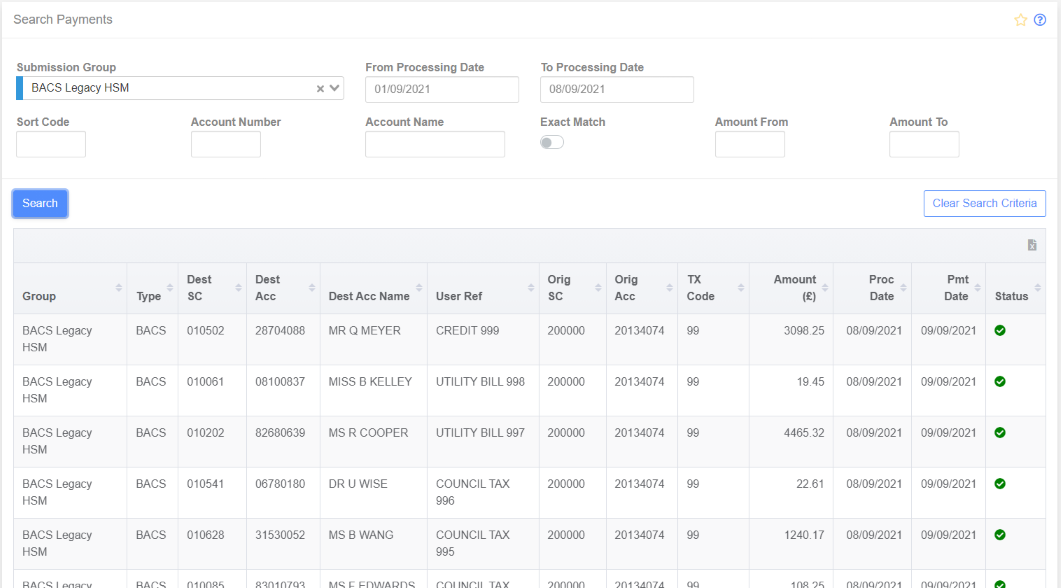
Task: Click user ref COUNCIL TAX 995
Action: click(472, 543)
